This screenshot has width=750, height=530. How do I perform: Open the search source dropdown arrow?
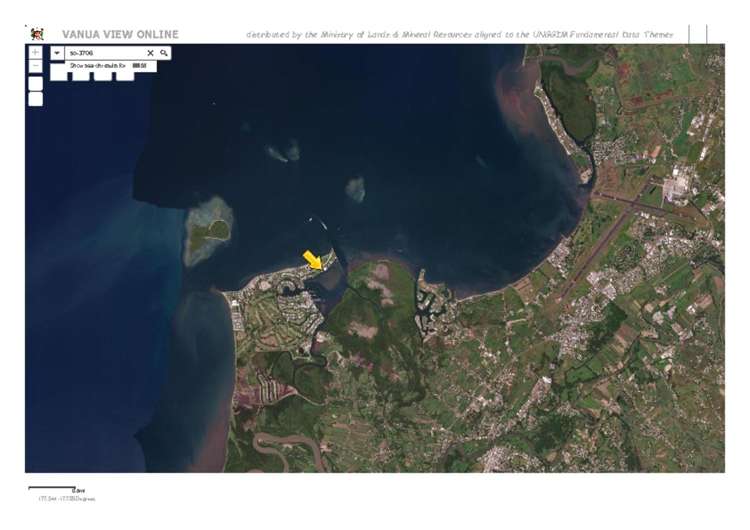[57, 53]
